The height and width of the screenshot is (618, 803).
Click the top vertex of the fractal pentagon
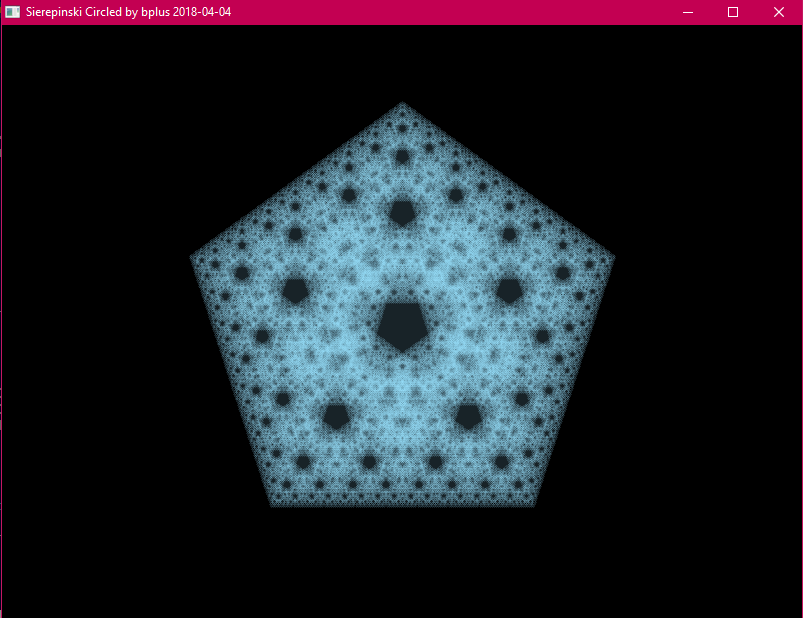402,104
